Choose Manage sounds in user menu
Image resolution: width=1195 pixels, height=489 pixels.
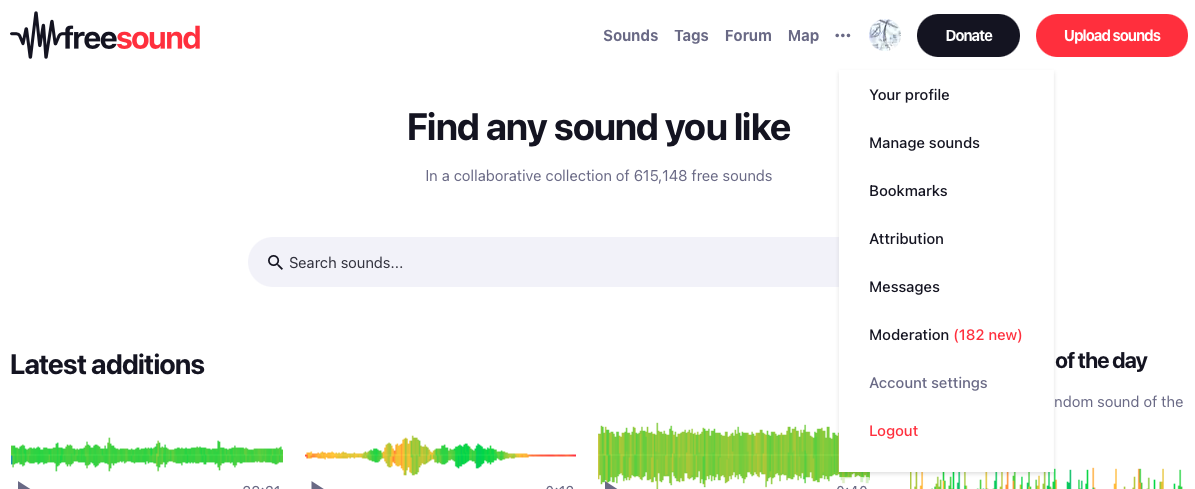click(924, 143)
